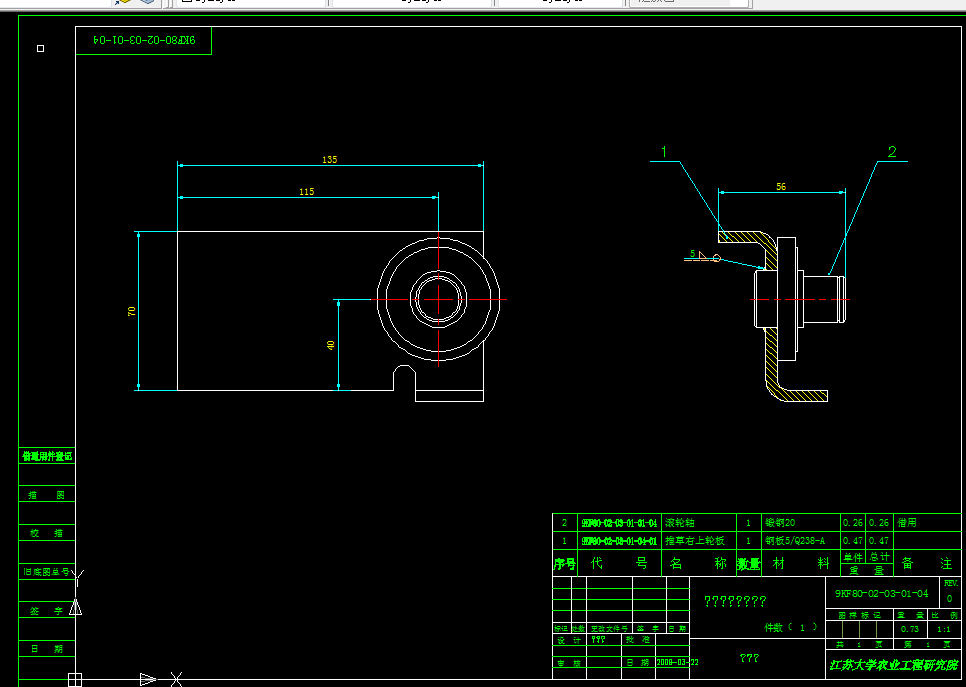This screenshot has width=966, height=687.
Task: Select the 校描 cell in the left strip
Action: (47, 534)
